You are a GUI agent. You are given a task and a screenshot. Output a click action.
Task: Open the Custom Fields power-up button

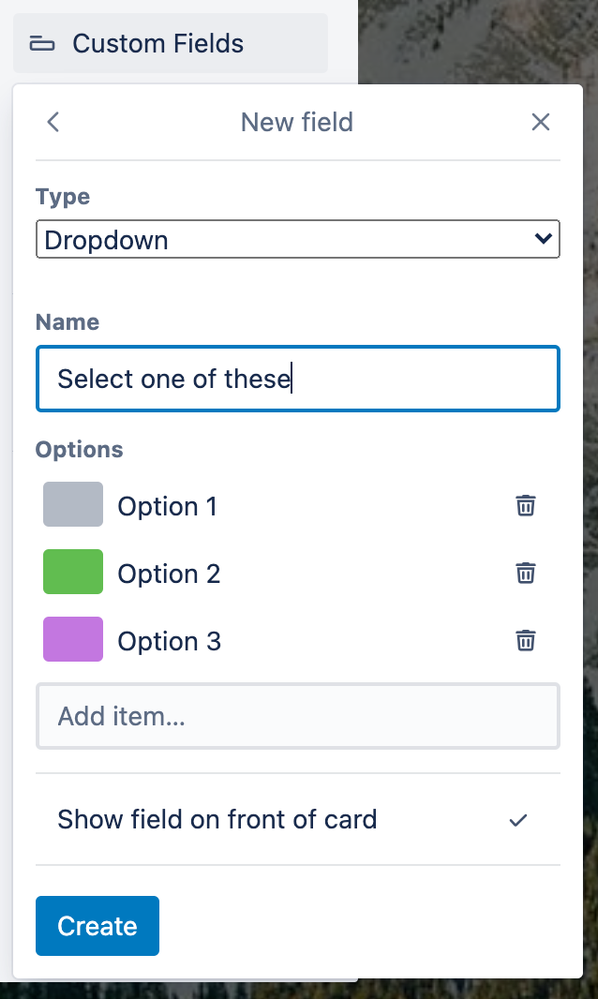pos(171,43)
